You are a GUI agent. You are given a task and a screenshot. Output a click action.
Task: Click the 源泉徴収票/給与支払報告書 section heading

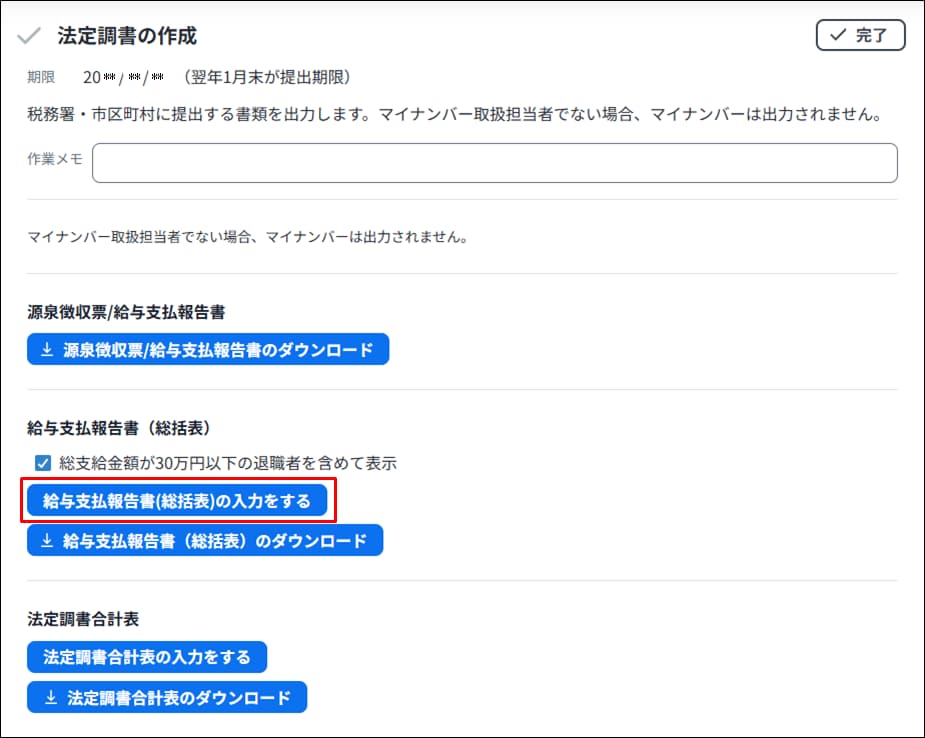(126, 312)
